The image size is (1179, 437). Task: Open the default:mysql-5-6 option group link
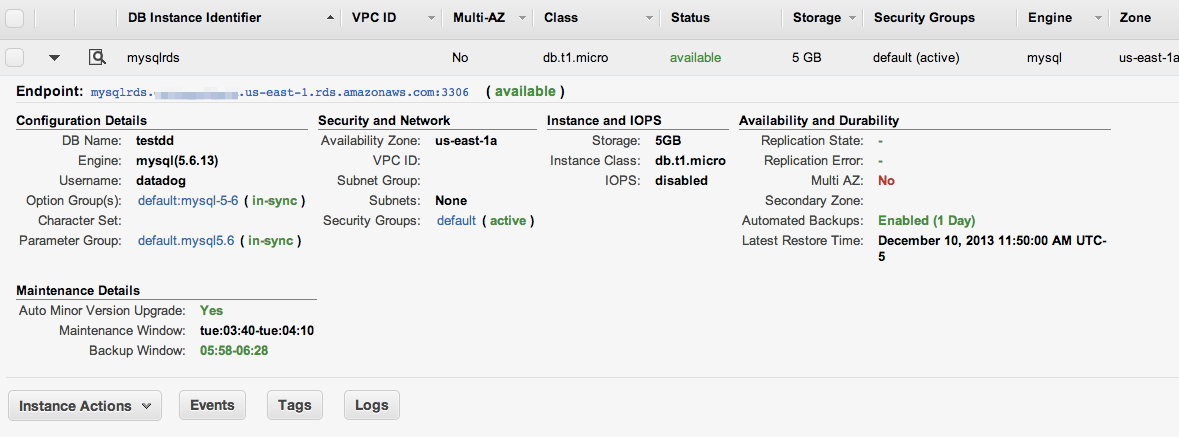[188, 200]
